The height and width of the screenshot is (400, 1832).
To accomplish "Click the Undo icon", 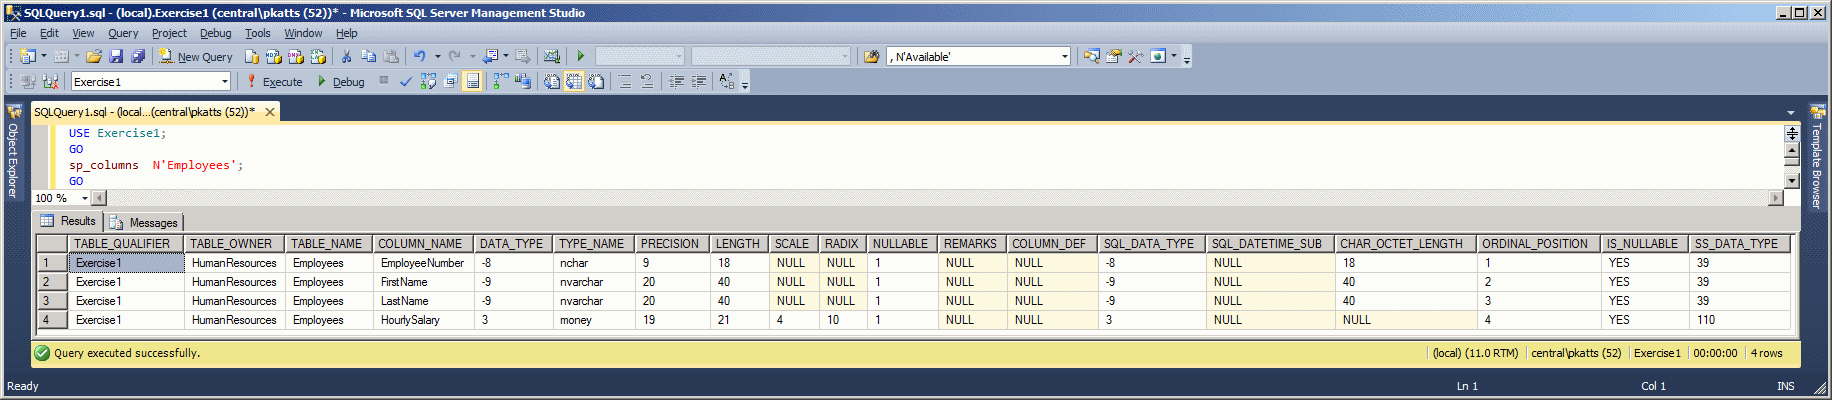I will (x=420, y=56).
